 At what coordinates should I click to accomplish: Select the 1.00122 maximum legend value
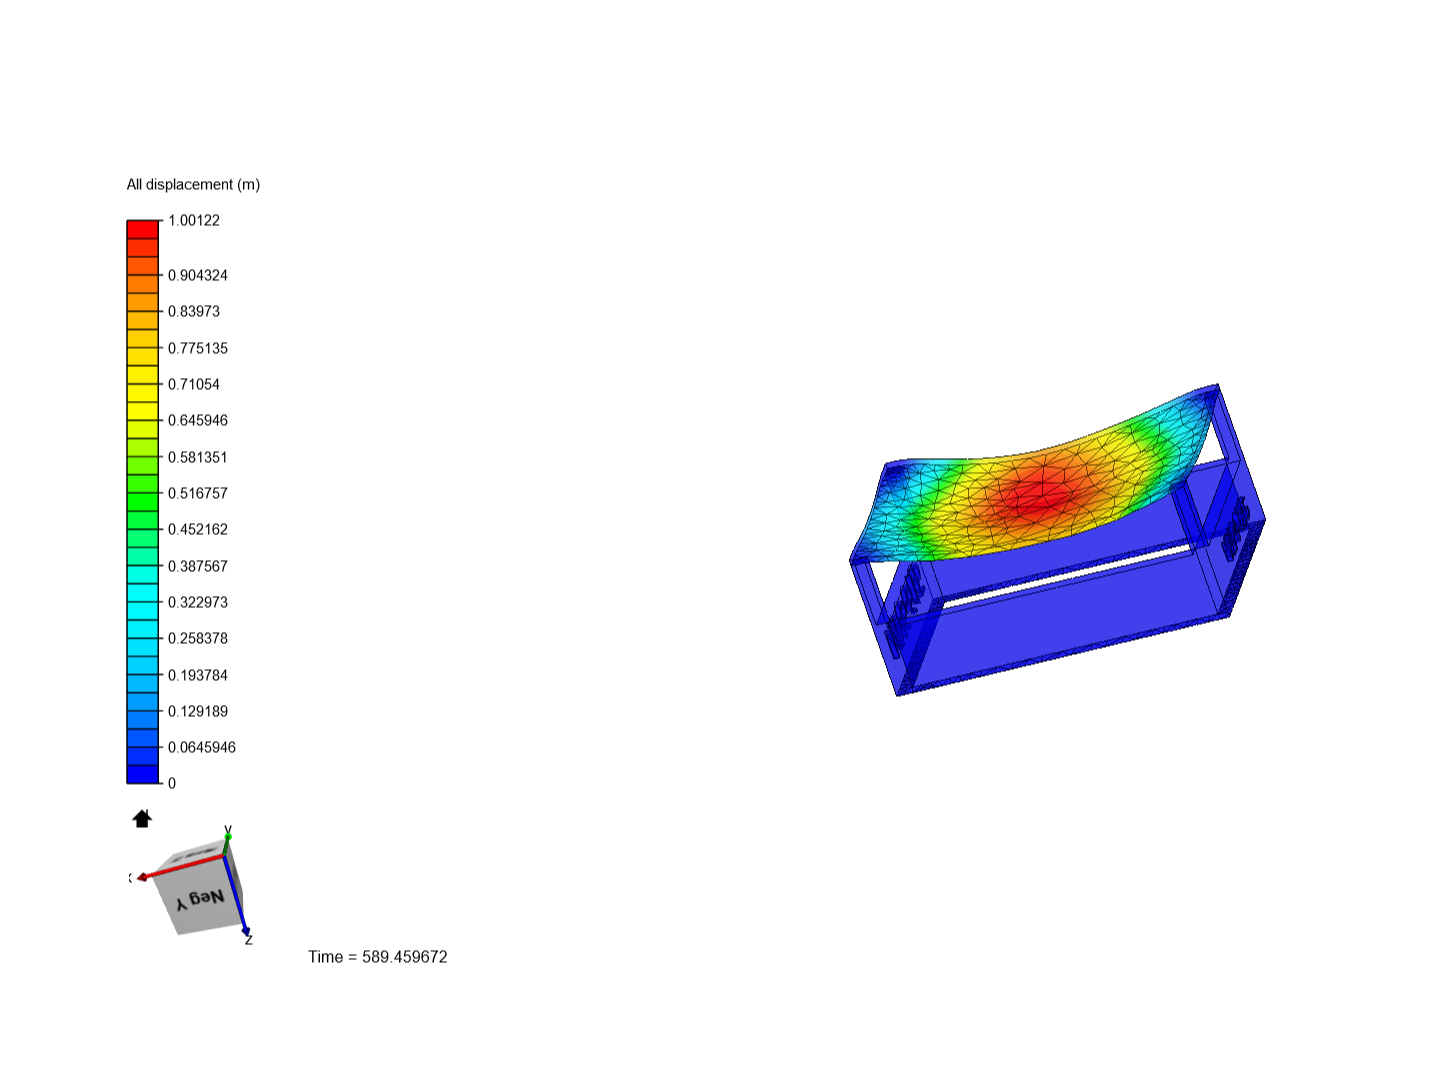[x=194, y=220]
